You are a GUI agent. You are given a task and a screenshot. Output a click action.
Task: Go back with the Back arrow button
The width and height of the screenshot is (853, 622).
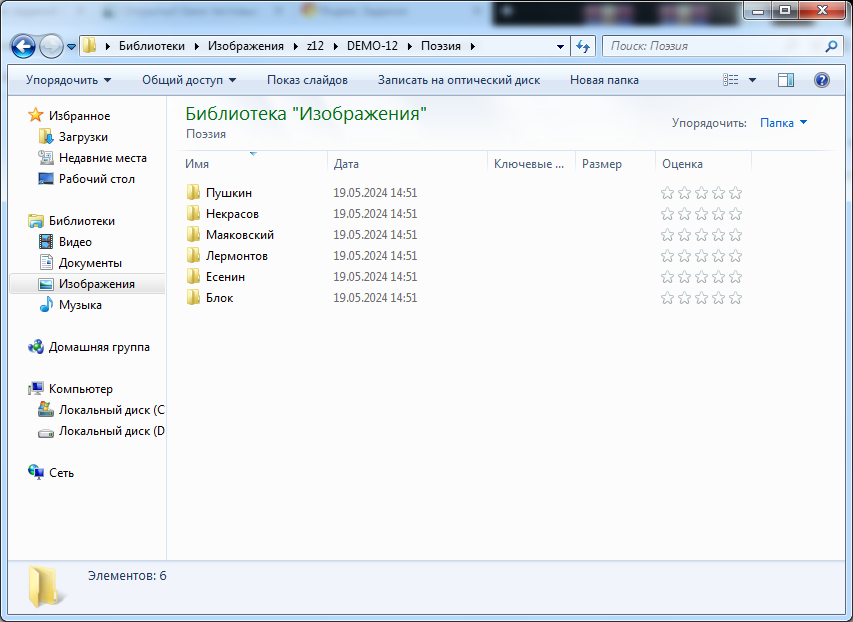(x=23, y=47)
